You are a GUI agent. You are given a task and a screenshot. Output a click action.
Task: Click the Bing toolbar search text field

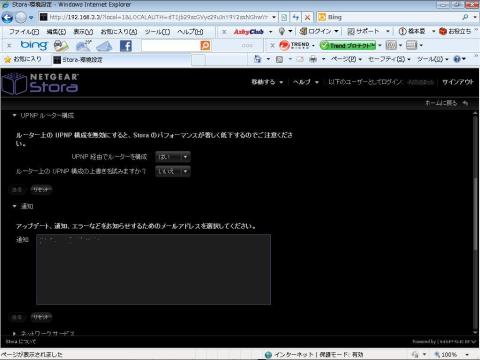[x=171, y=45]
